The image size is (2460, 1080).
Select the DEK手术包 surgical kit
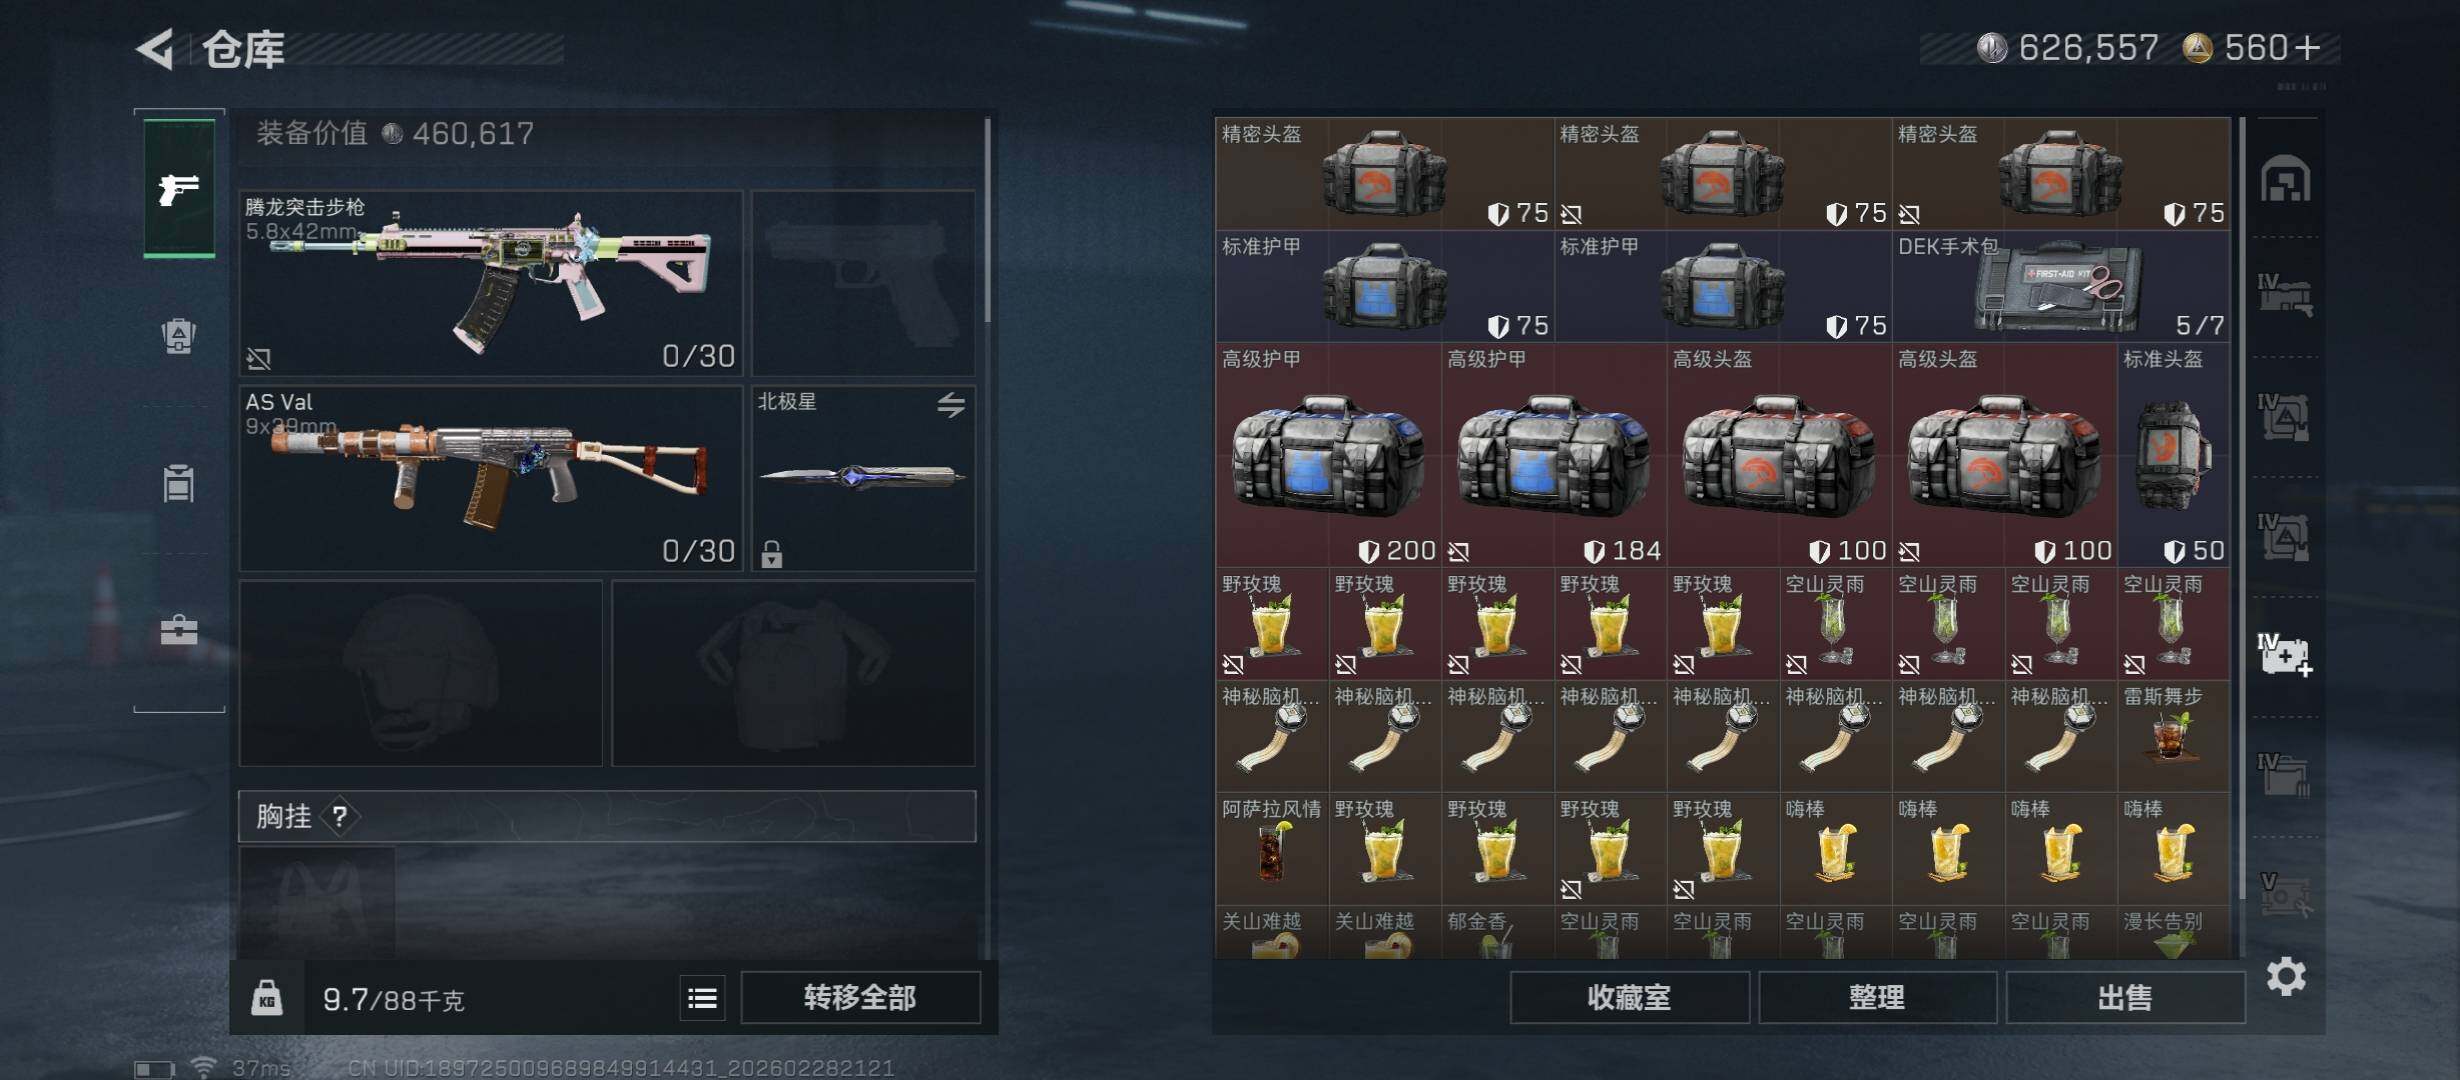point(2061,287)
